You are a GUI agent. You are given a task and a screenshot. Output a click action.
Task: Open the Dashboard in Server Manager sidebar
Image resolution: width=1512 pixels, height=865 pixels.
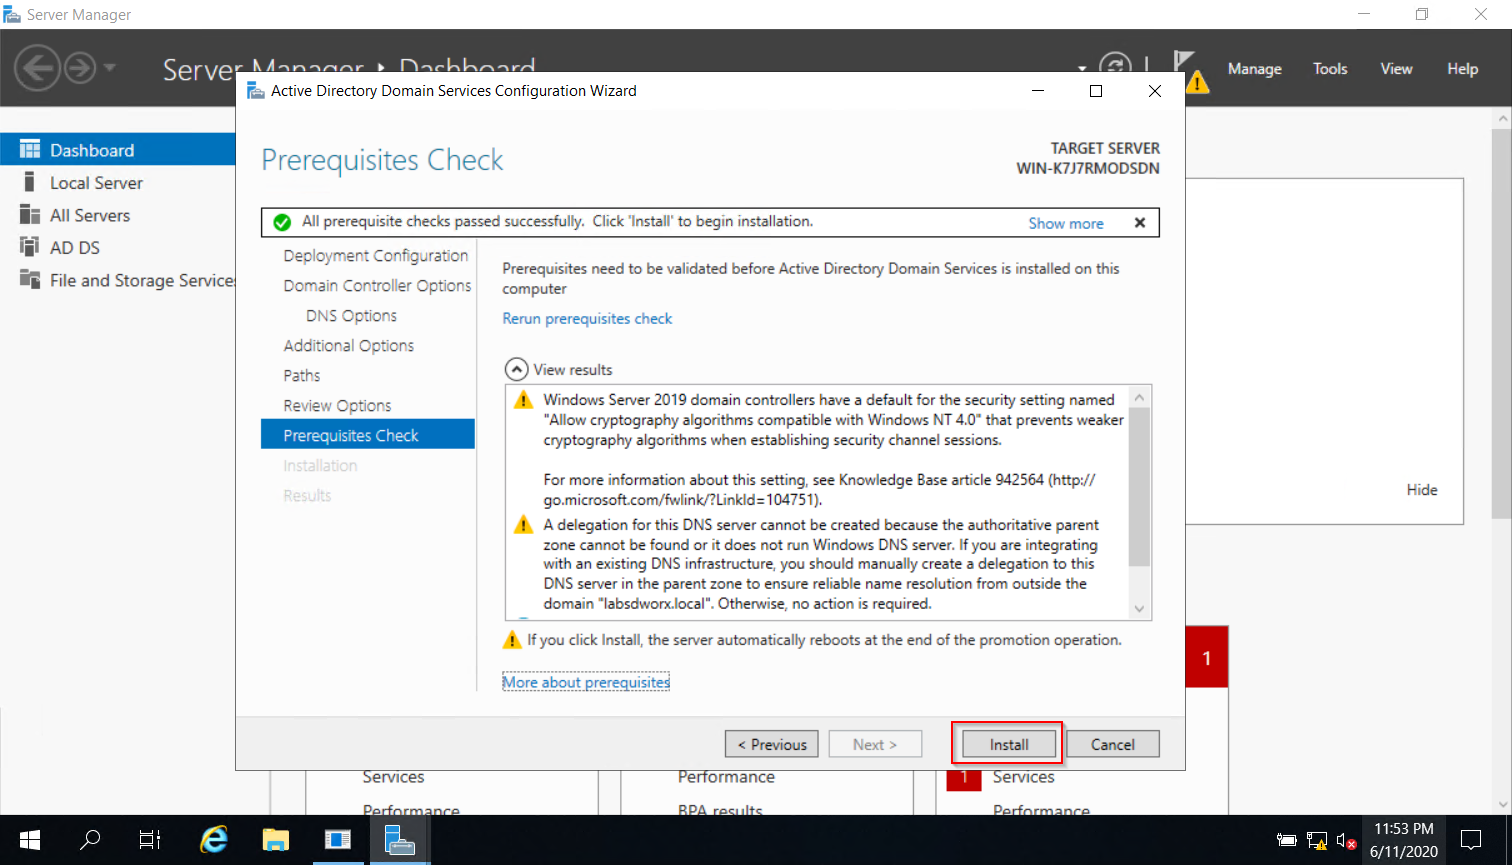pos(90,150)
